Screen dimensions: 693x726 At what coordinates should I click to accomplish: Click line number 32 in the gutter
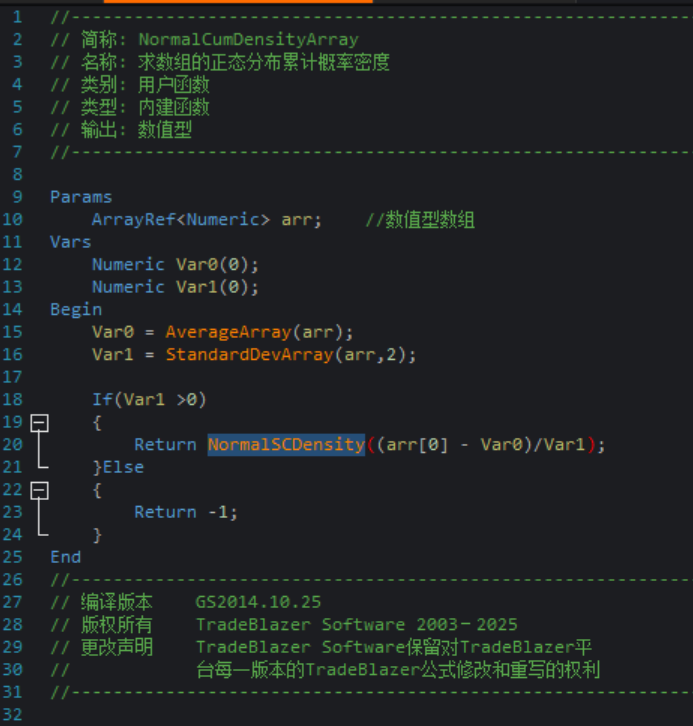(12, 715)
